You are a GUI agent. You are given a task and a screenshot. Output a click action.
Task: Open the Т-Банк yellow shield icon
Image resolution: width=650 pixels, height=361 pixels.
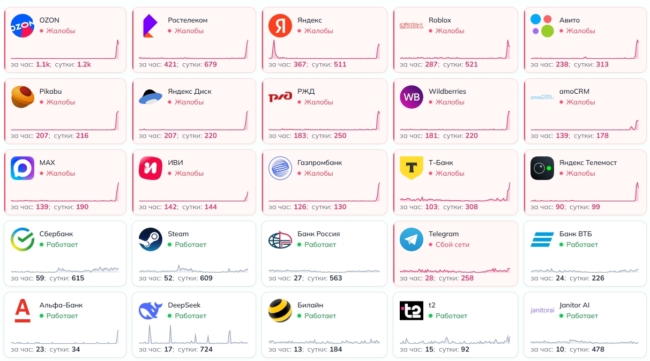point(411,168)
